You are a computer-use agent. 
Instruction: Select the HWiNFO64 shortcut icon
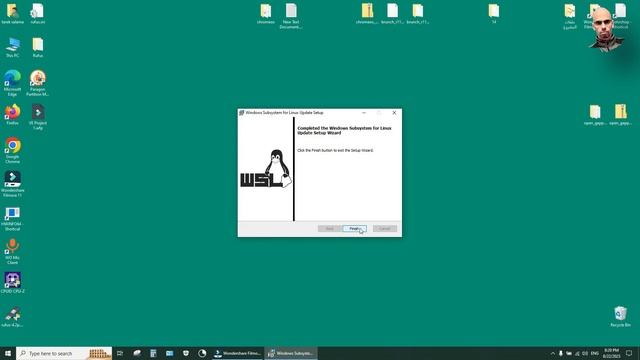(x=12, y=218)
